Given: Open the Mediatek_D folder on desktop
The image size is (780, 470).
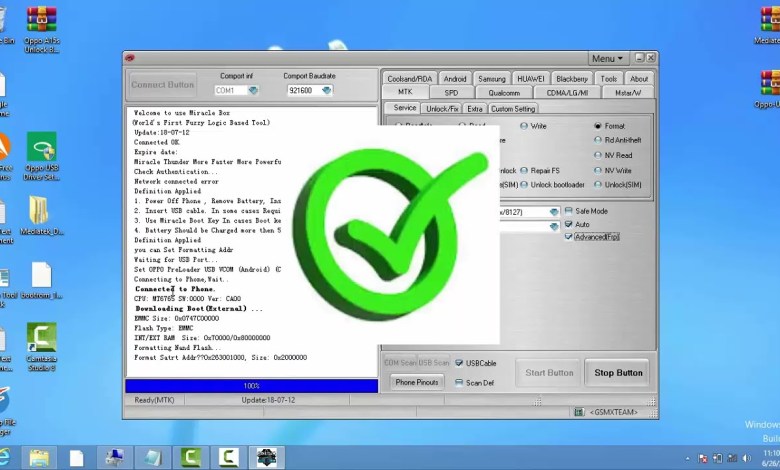Looking at the screenshot, I should [41, 215].
